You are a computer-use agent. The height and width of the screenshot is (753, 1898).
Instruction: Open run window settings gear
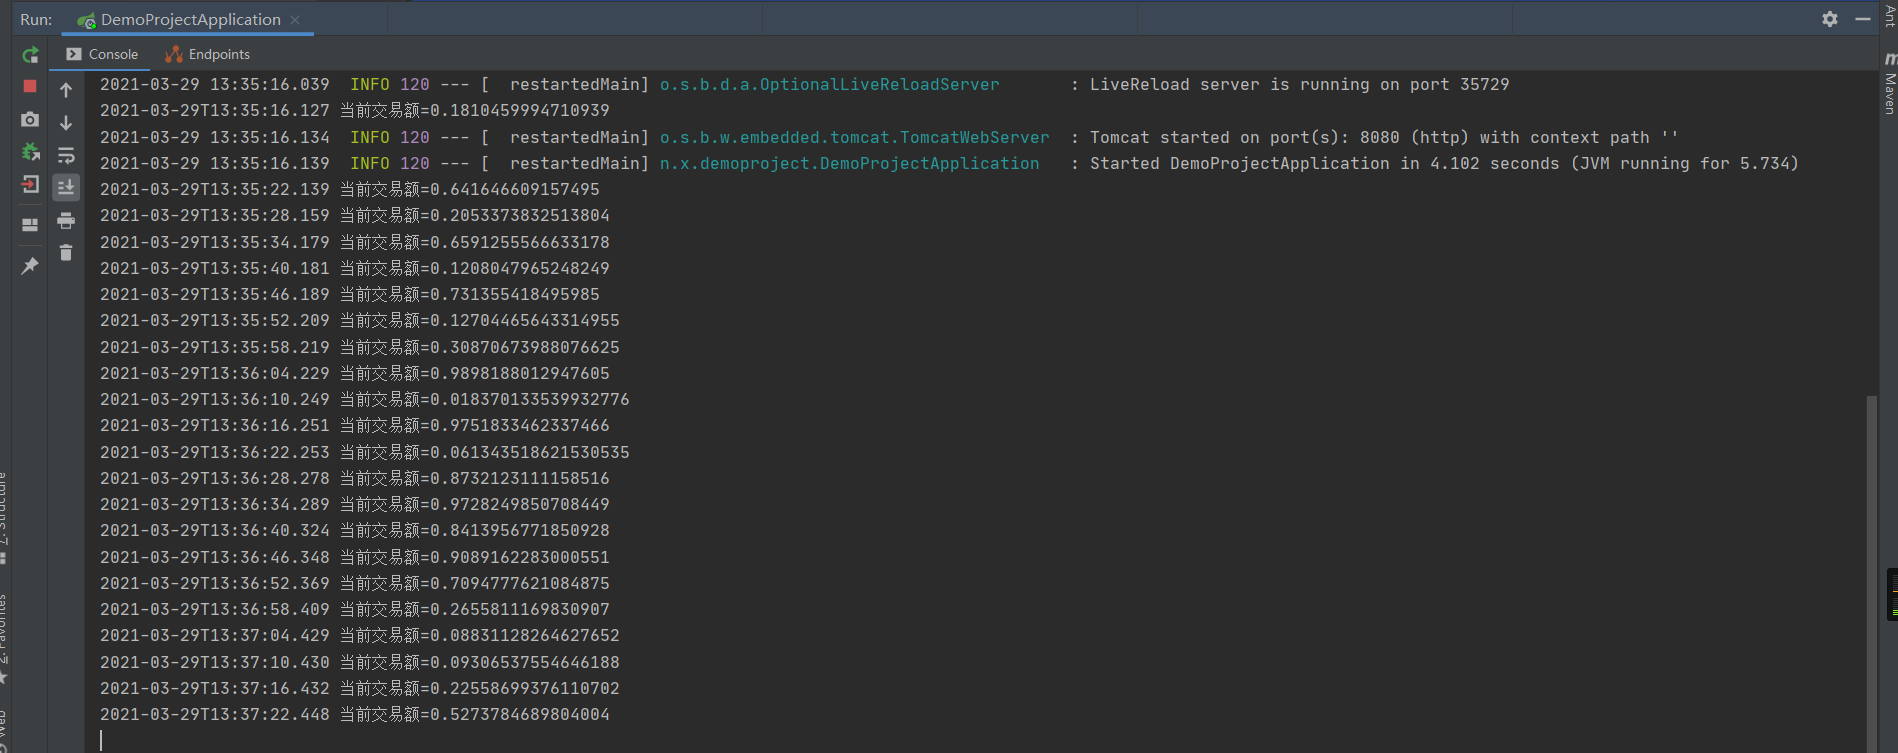coord(1830,19)
